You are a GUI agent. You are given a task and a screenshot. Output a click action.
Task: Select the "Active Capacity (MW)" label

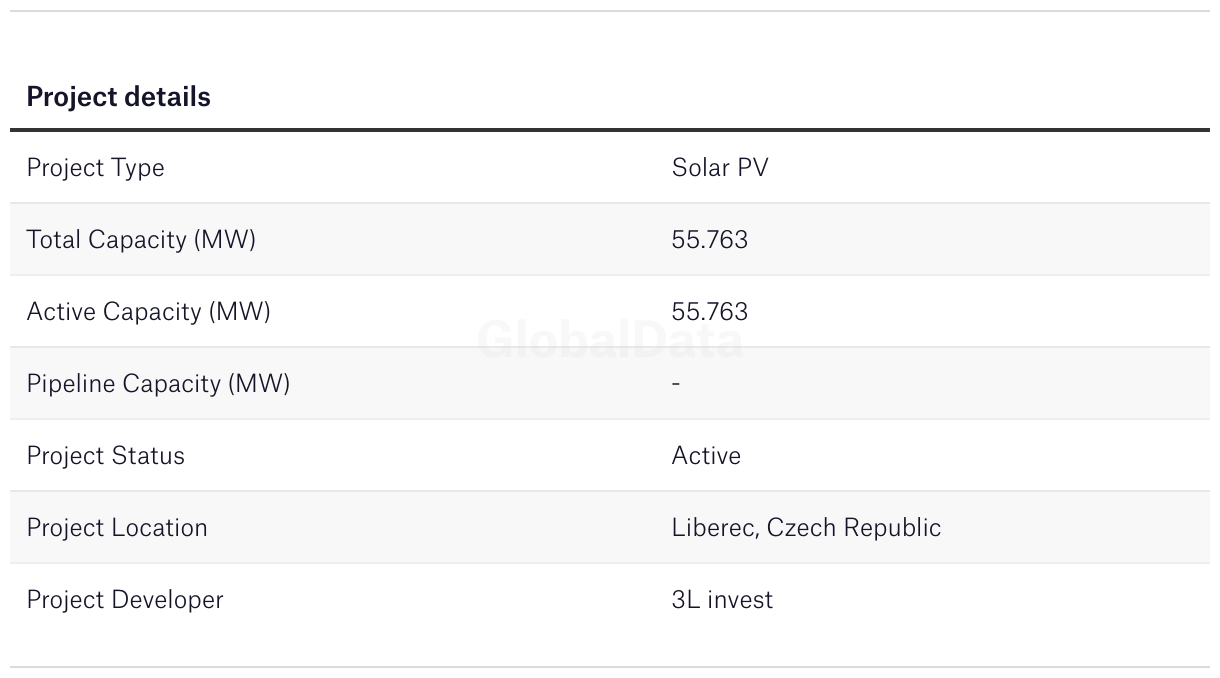(148, 312)
